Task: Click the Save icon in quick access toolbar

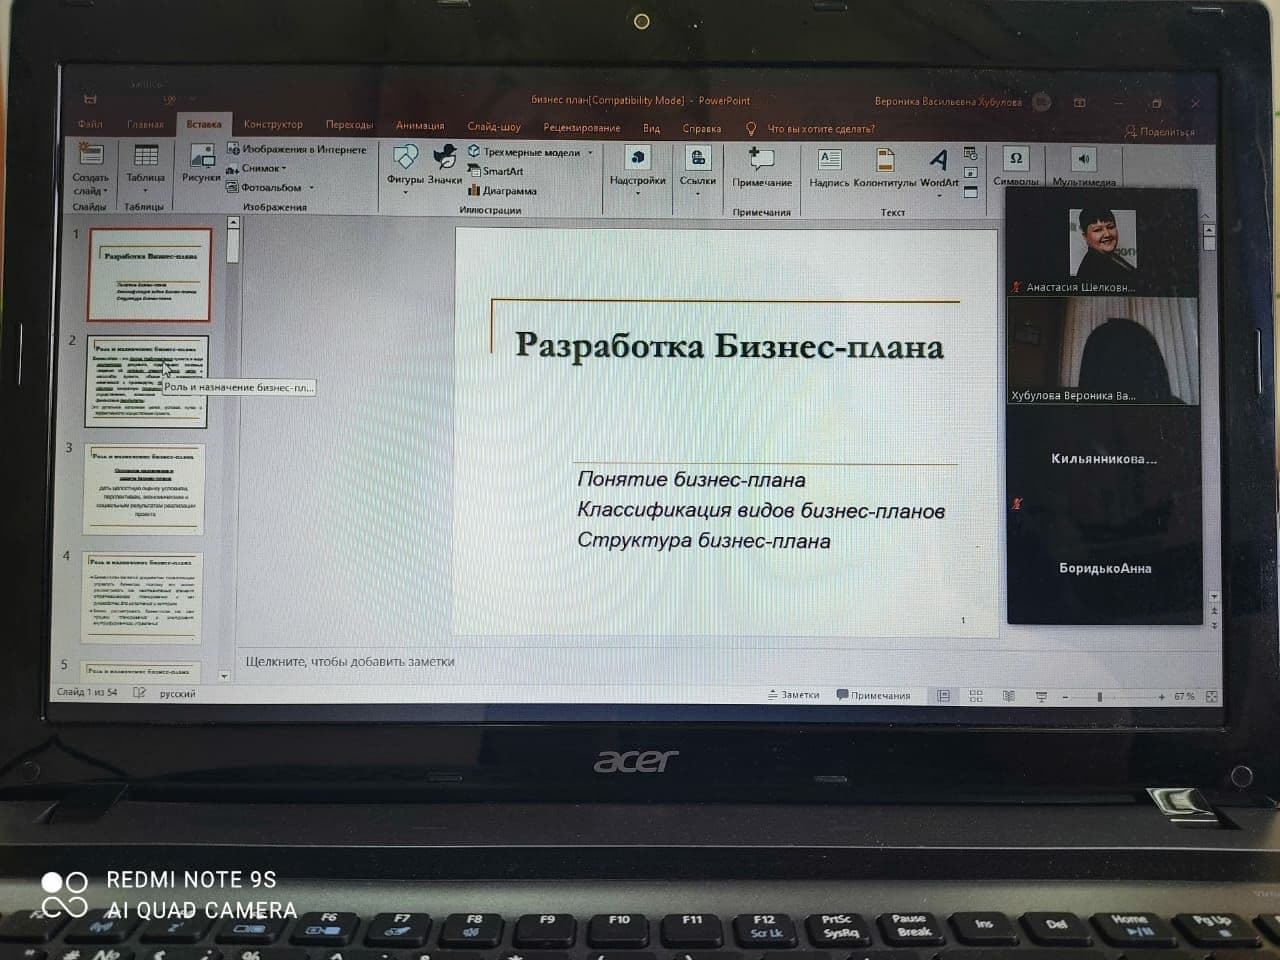Action: click(x=90, y=99)
